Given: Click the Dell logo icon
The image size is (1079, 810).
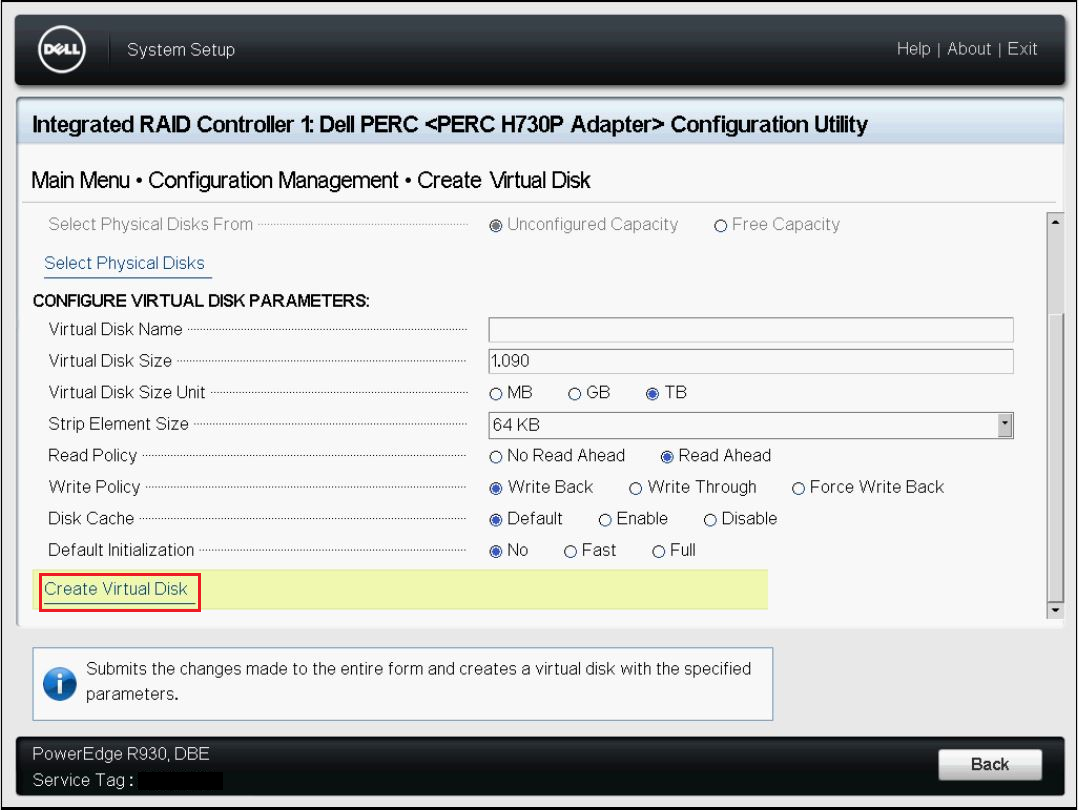Looking at the screenshot, I should (x=61, y=49).
